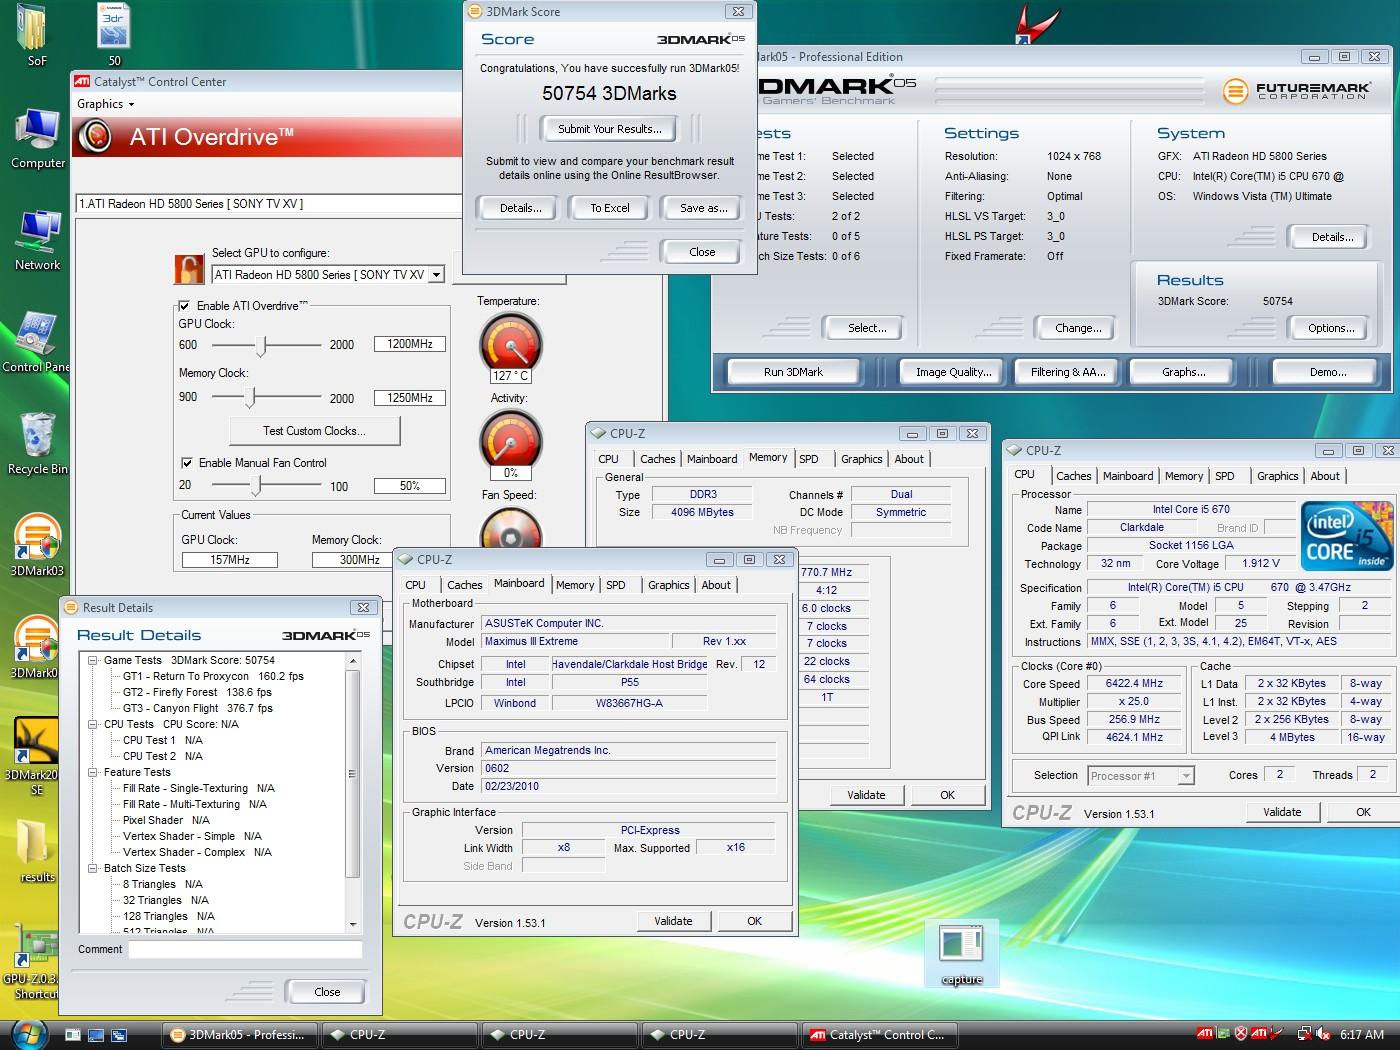1400x1050 pixels.
Task: Open the SoF folder on the desktop
Action: [x=35, y=36]
